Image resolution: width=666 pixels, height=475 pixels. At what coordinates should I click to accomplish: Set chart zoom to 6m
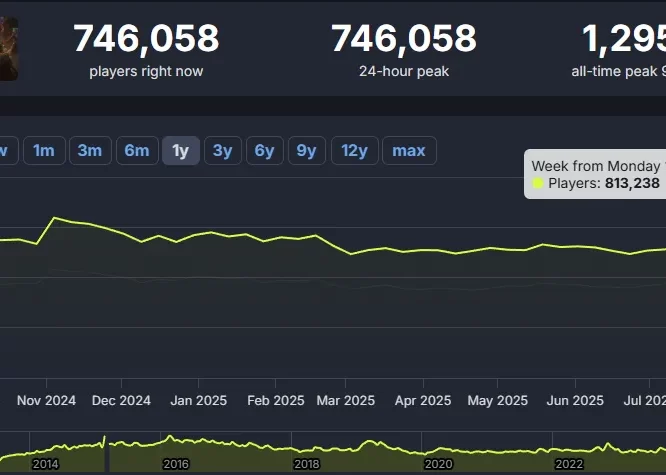pos(136,151)
